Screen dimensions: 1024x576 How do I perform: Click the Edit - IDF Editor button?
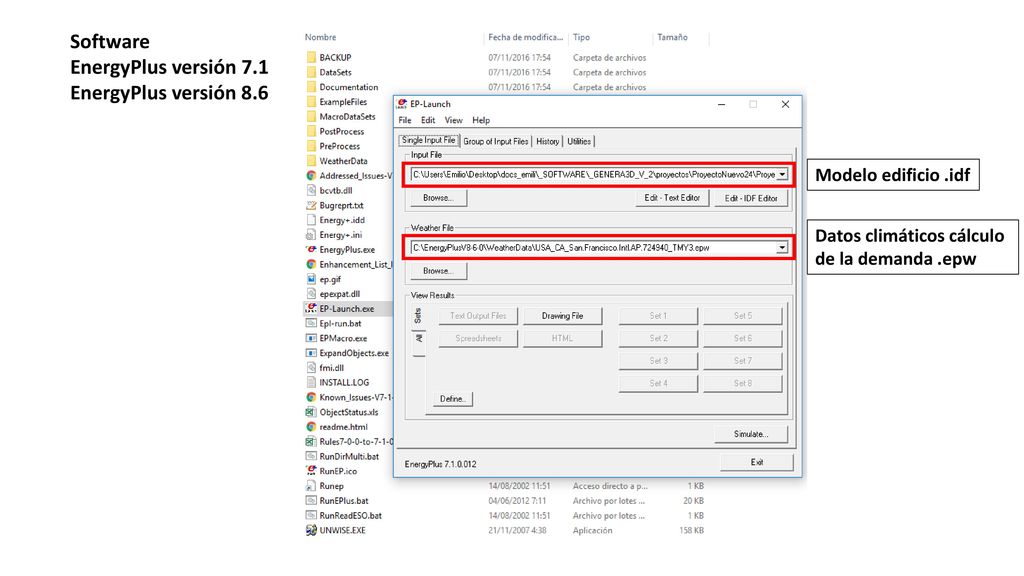point(751,198)
